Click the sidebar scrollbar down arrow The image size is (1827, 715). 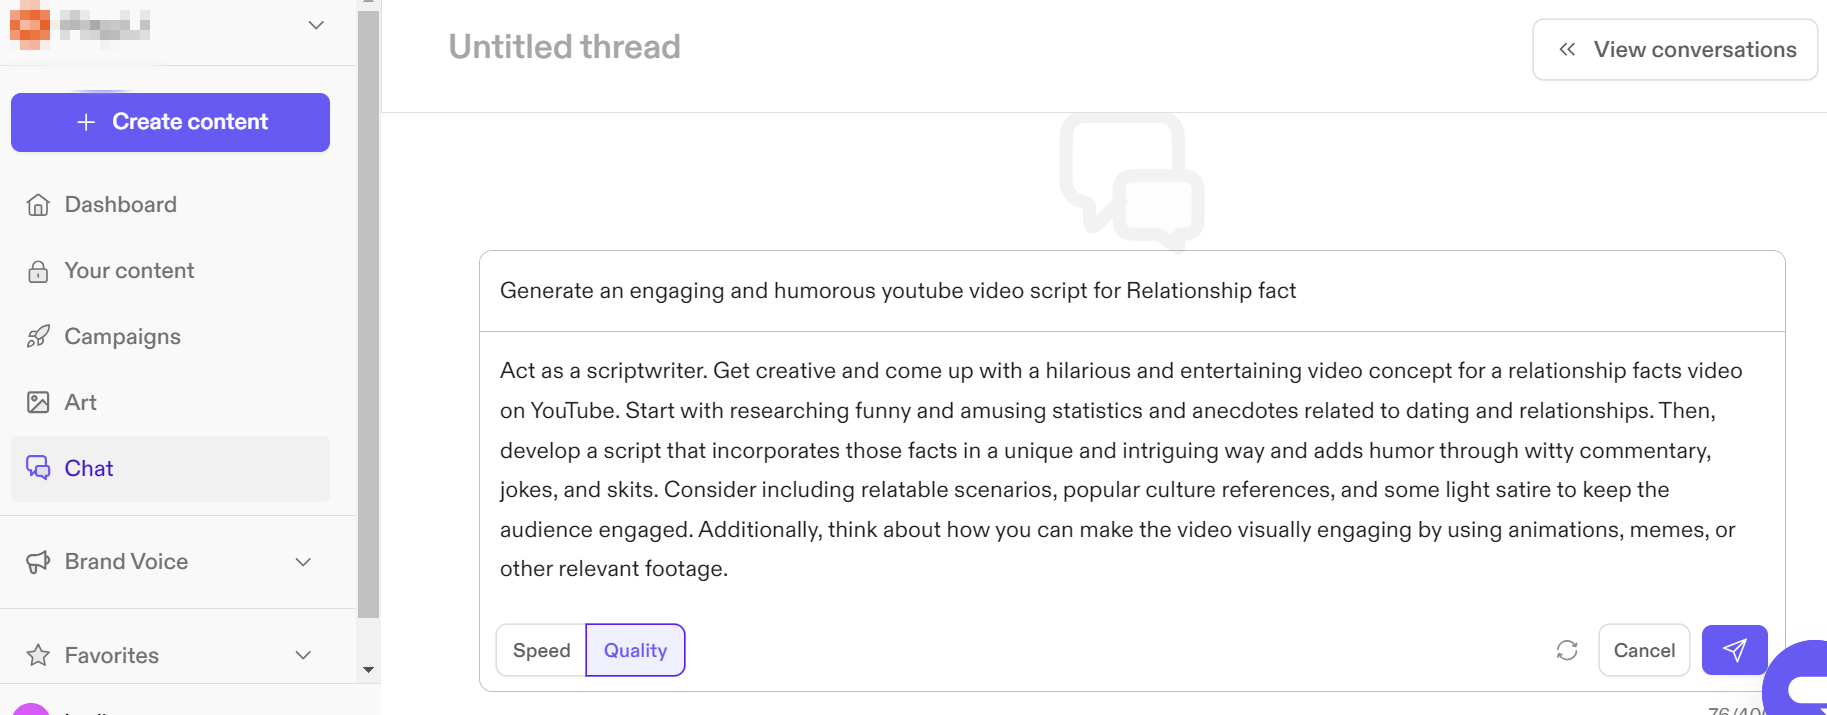point(368,670)
